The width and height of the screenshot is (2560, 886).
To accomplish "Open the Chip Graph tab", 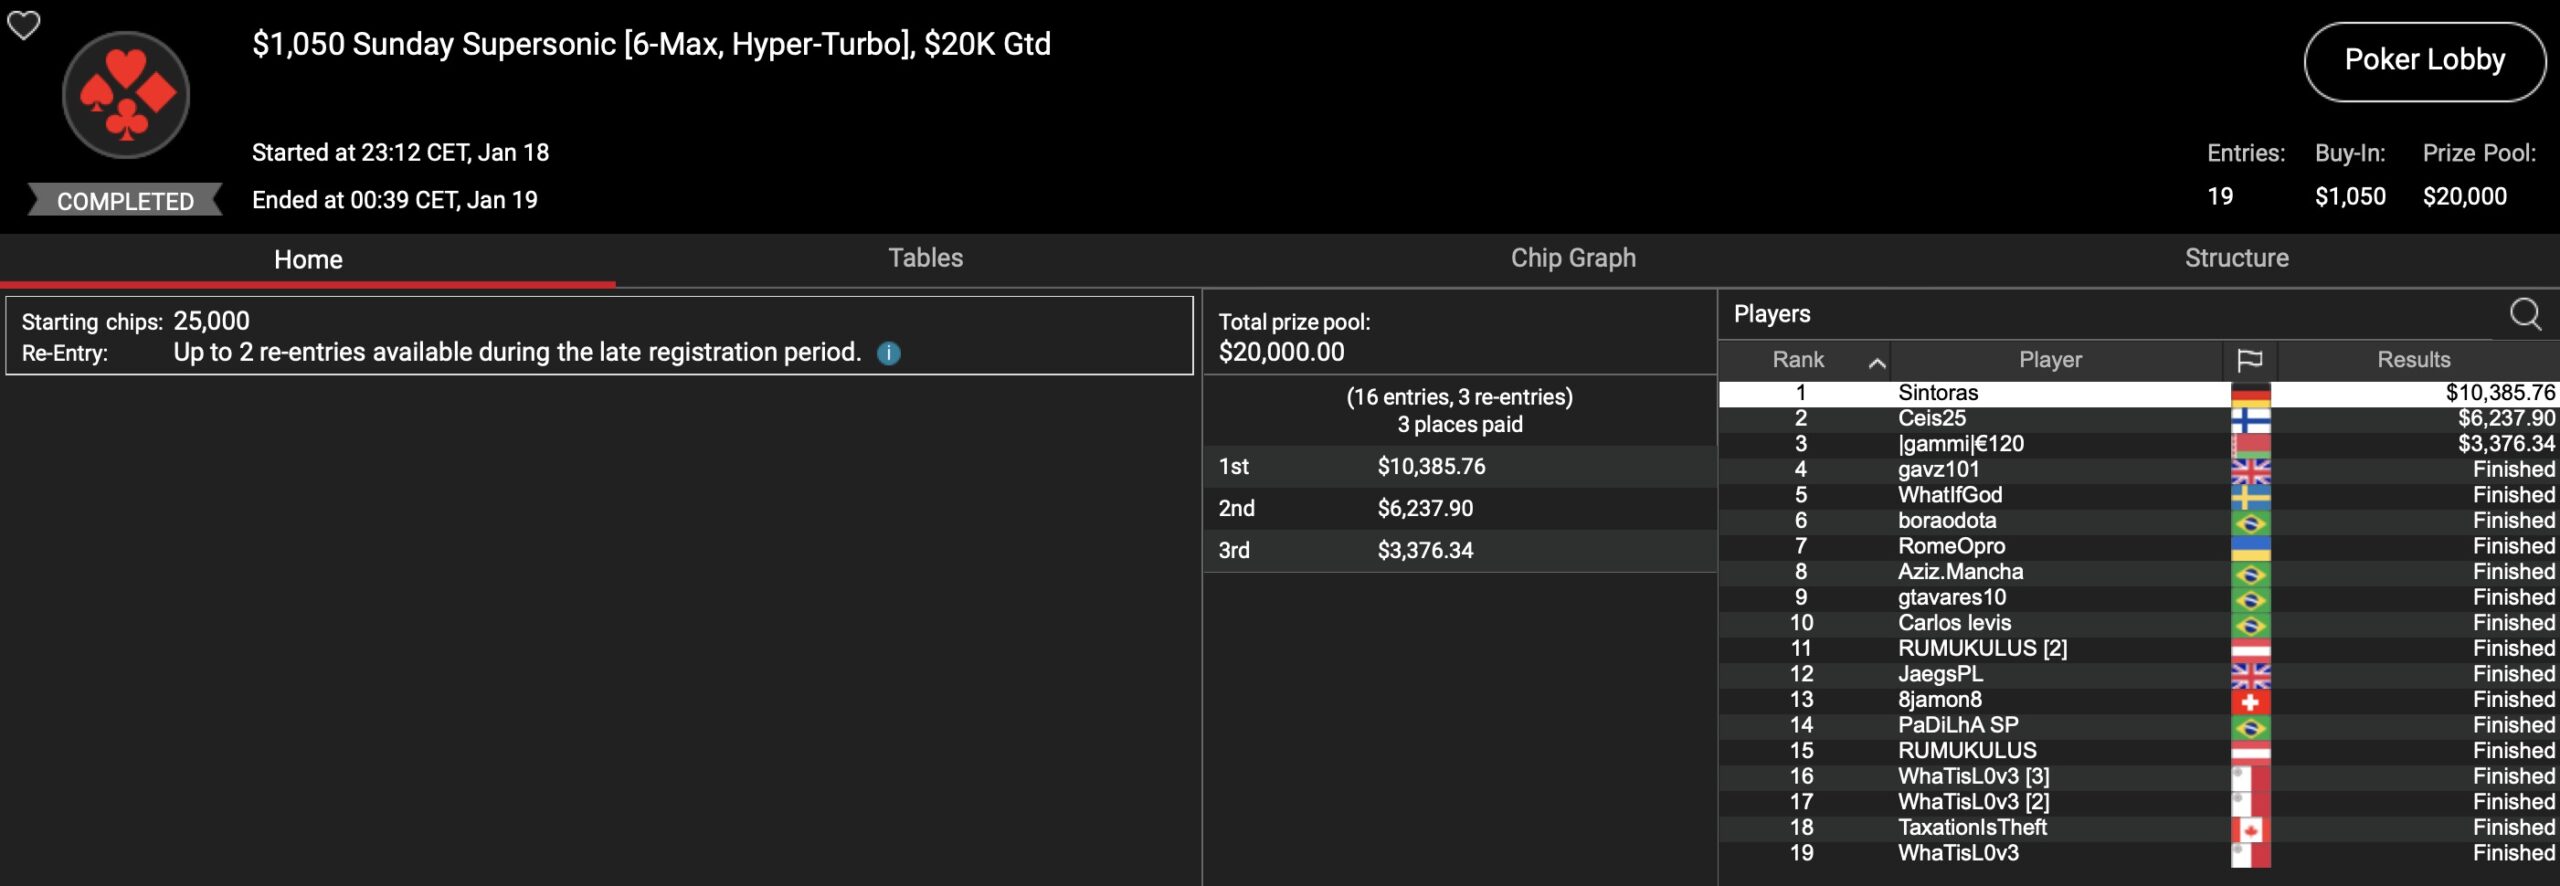I will tap(1572, 258).
